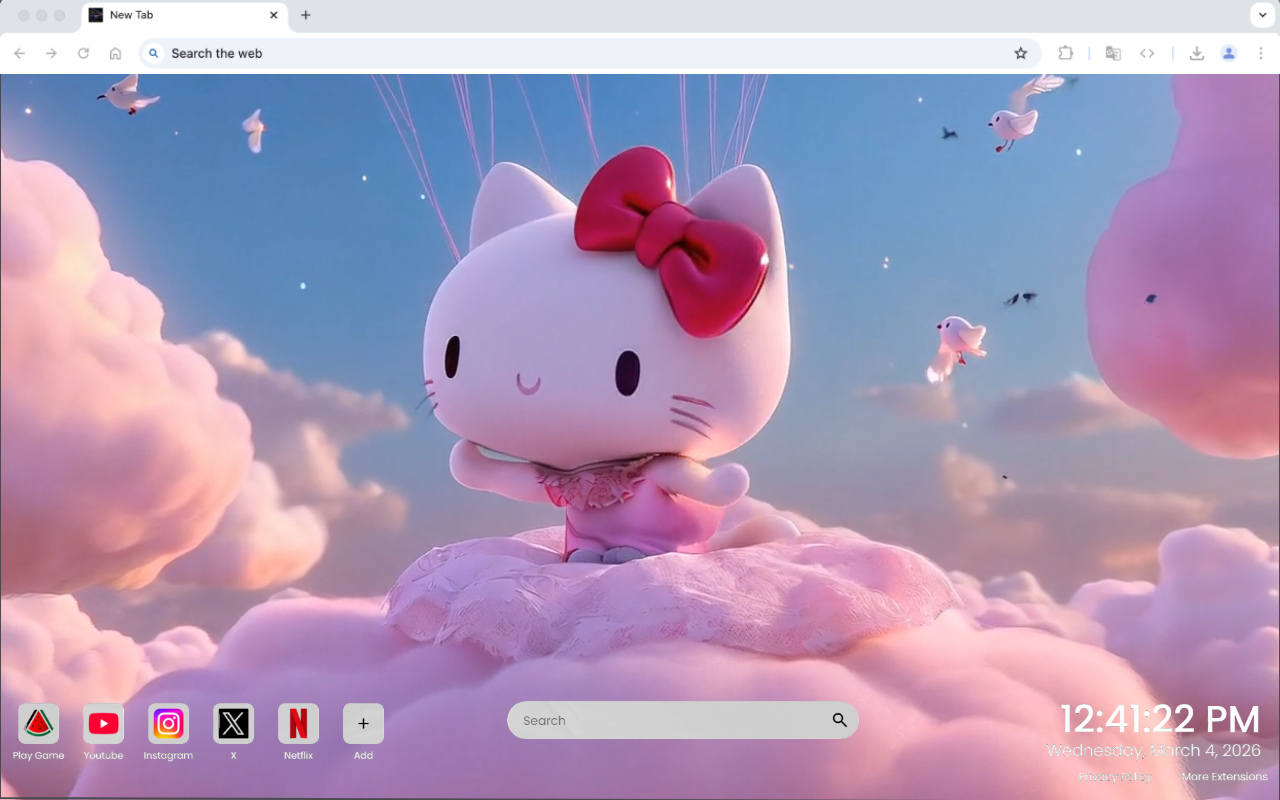Reload the current page
Image resolution: width=1280 pixels, height=800 pixels.
(84, 53)
